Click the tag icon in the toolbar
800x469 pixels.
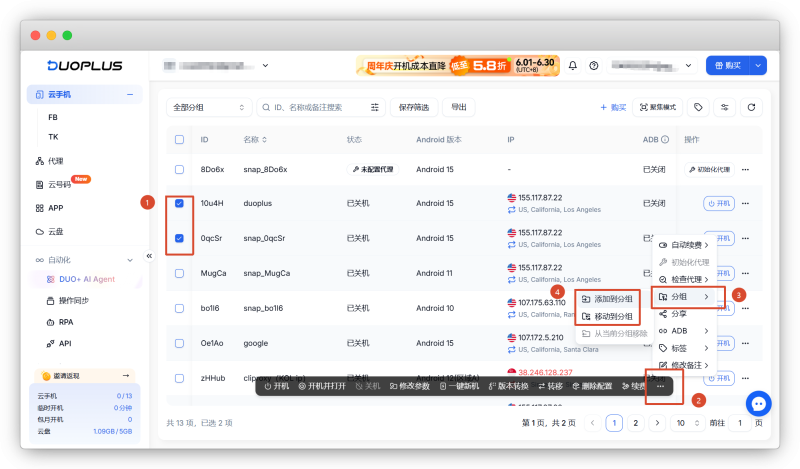pyautogui.click(x=698, y=107)
